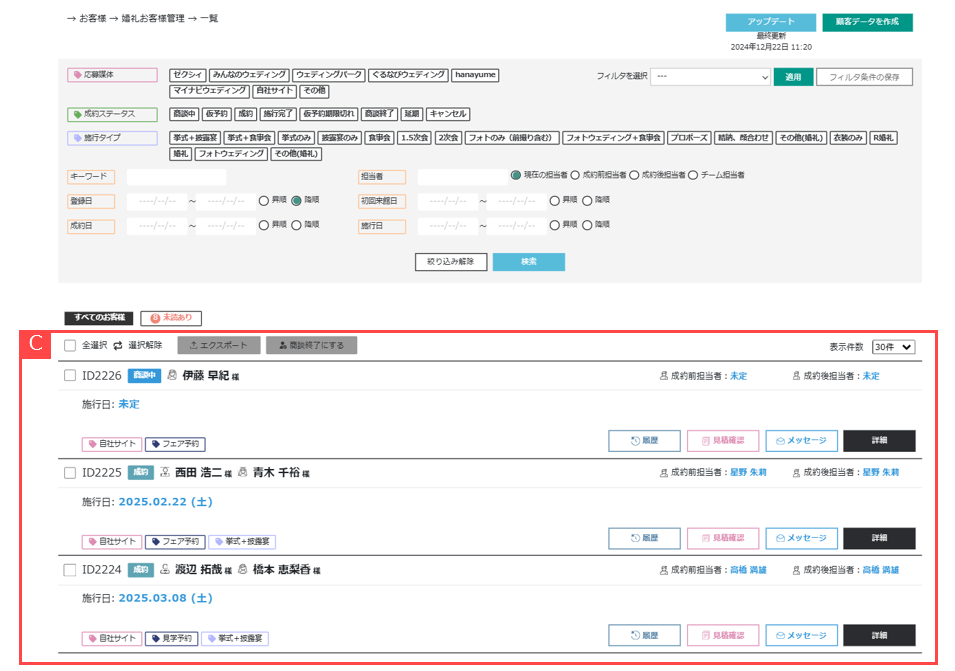Open メッセージ envelope button for ID2225

801,538
